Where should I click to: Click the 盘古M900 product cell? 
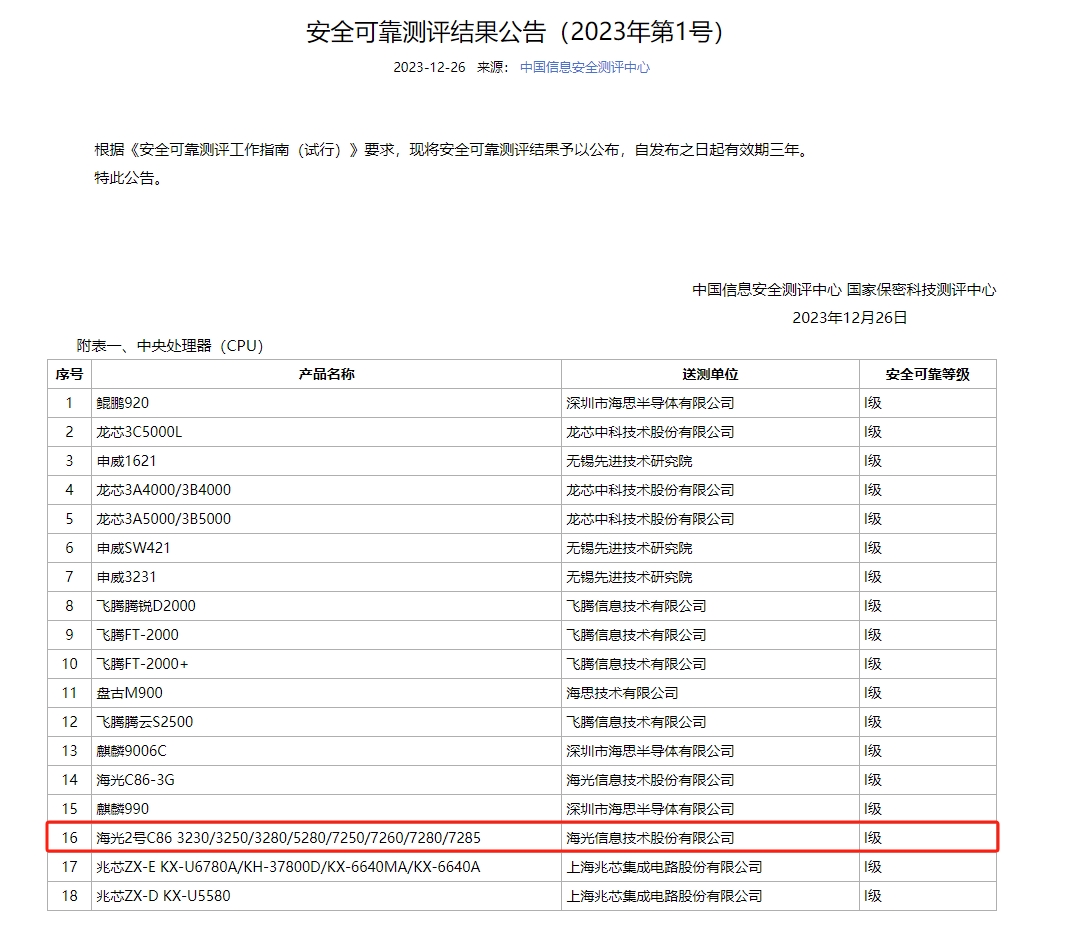click(129, 693)
